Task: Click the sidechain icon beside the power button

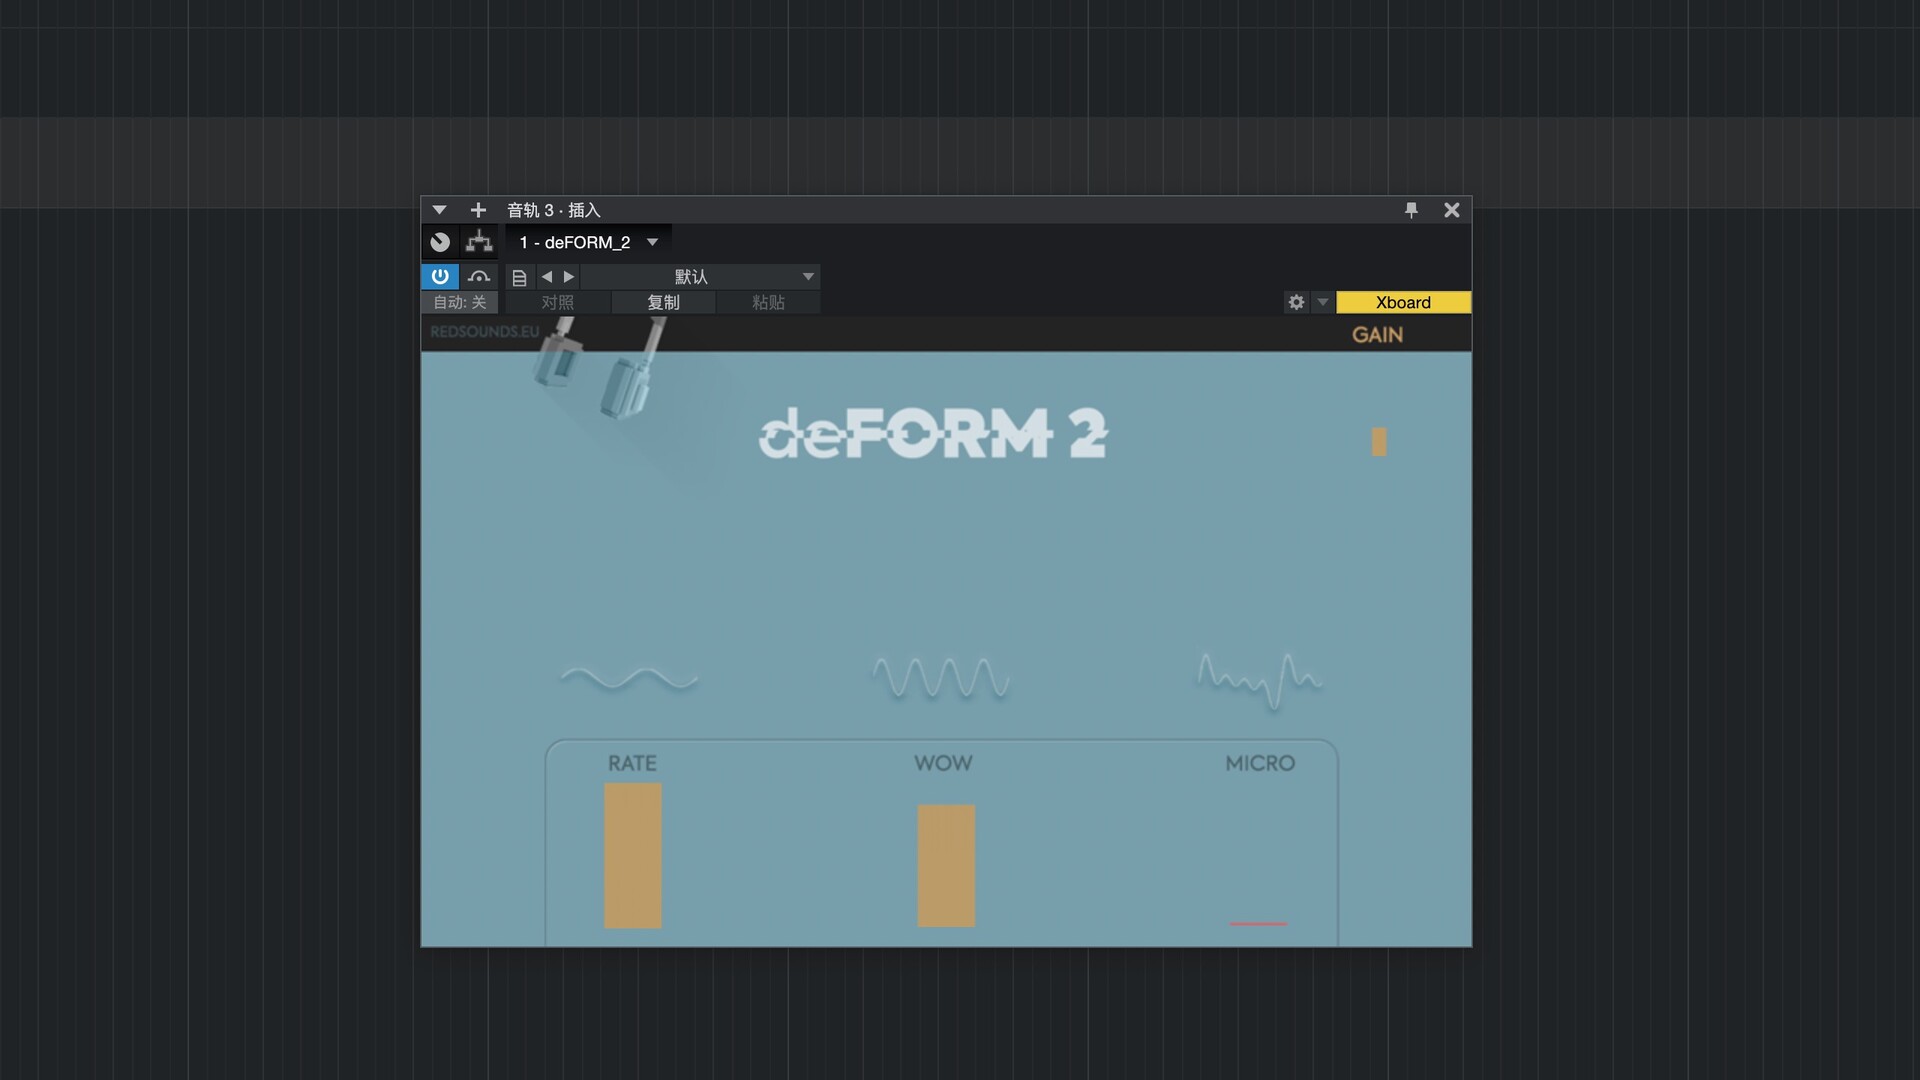Action: pos(479,277)
